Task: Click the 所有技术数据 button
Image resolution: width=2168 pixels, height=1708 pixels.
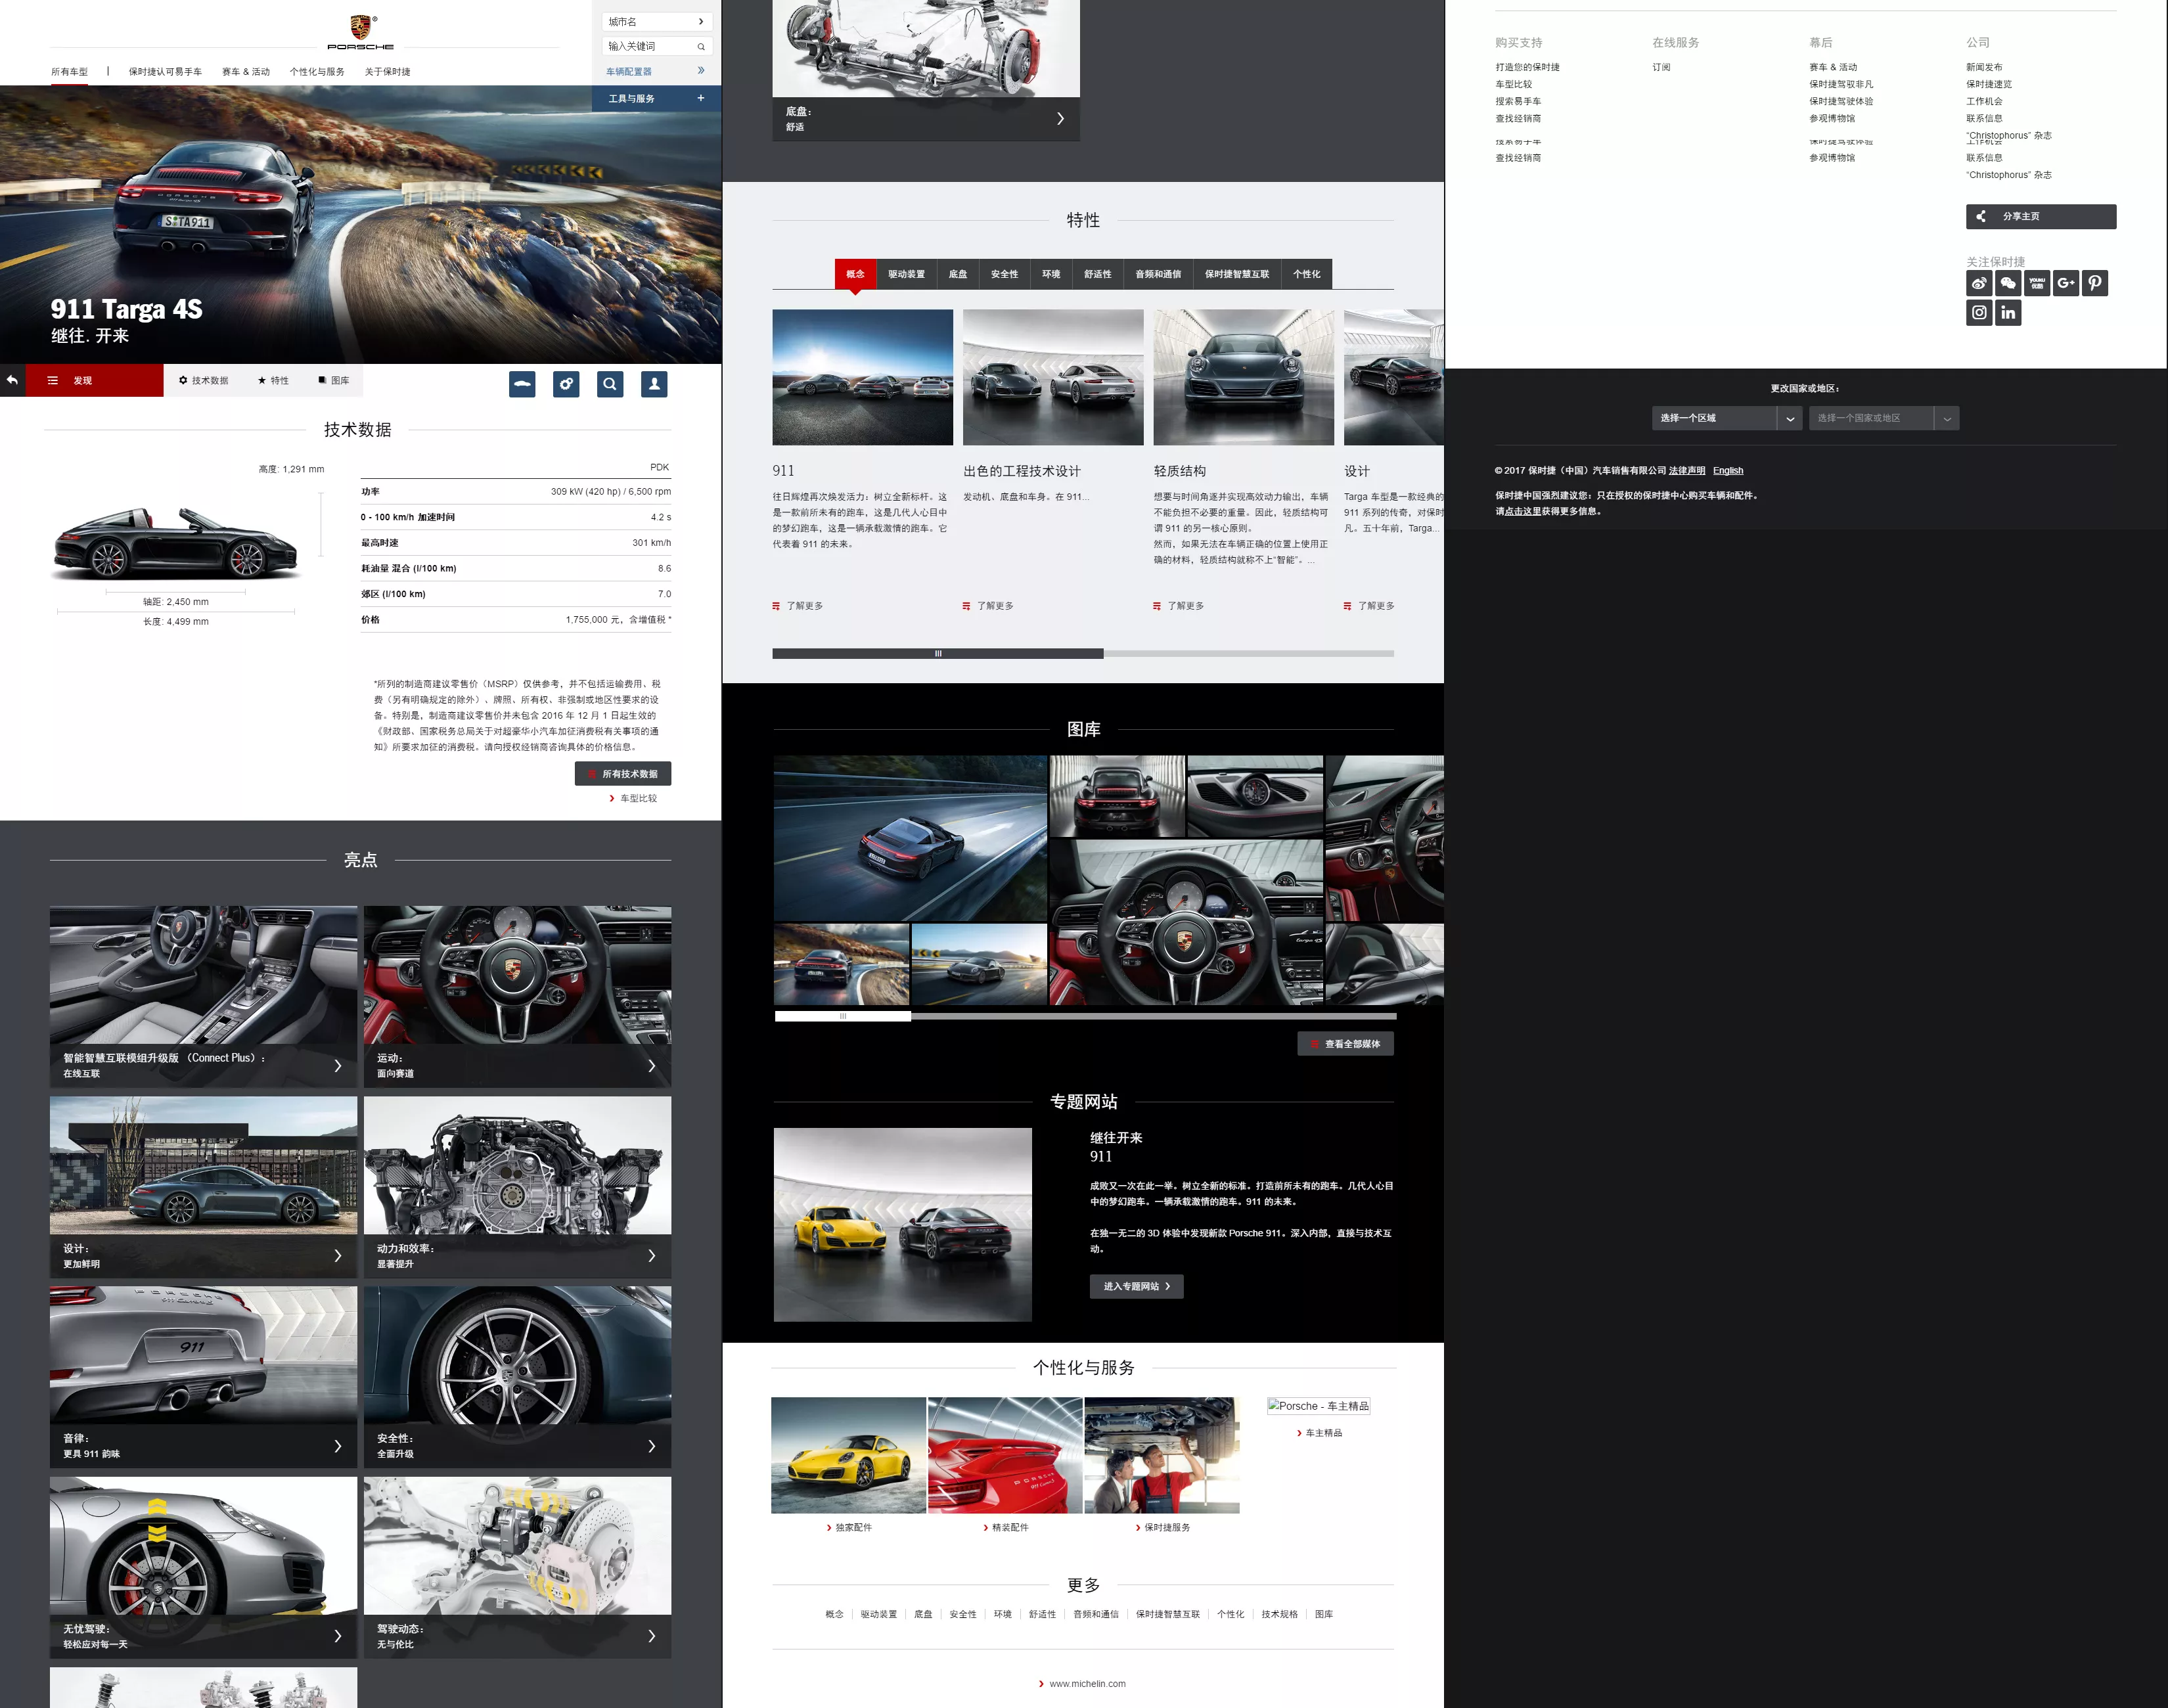Action: tap(623, 774)
